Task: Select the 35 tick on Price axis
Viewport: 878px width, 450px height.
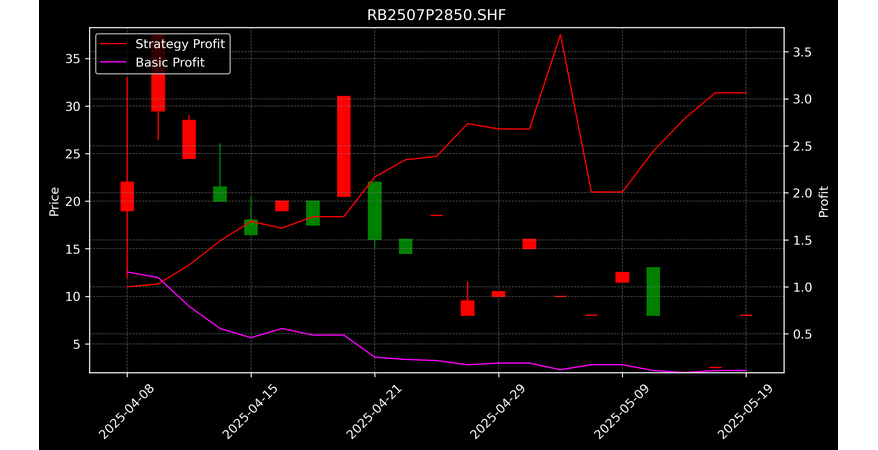Action: pos(73,59)
